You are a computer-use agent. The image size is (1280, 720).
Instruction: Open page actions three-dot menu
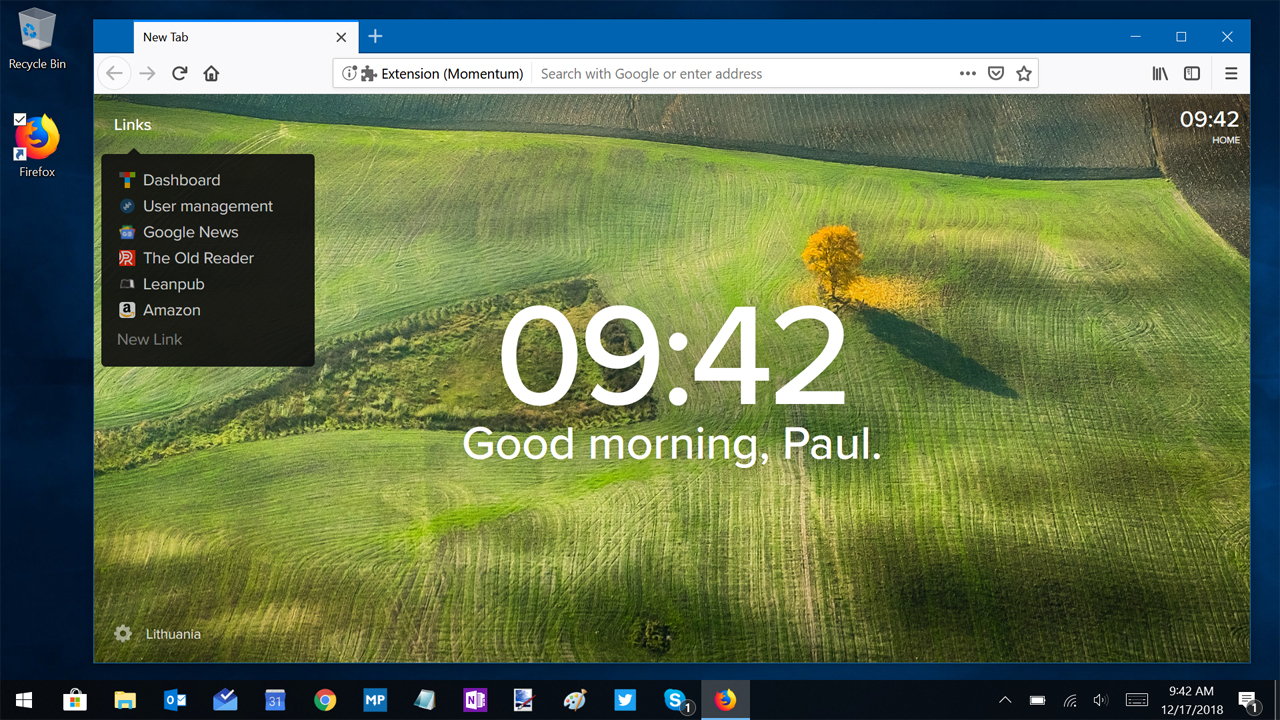coord(967,73)
